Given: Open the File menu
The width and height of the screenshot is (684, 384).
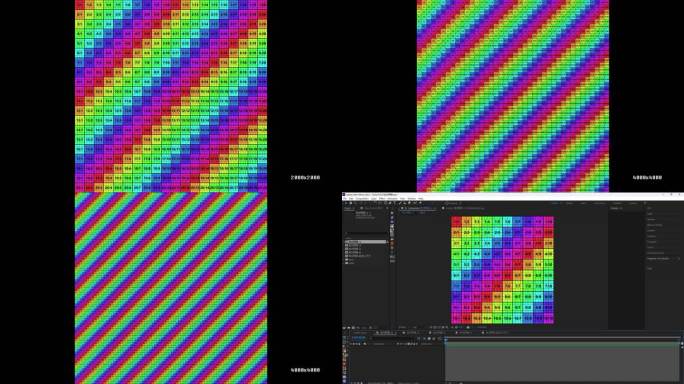Looking at the screenshot, I should coord(345,199).
